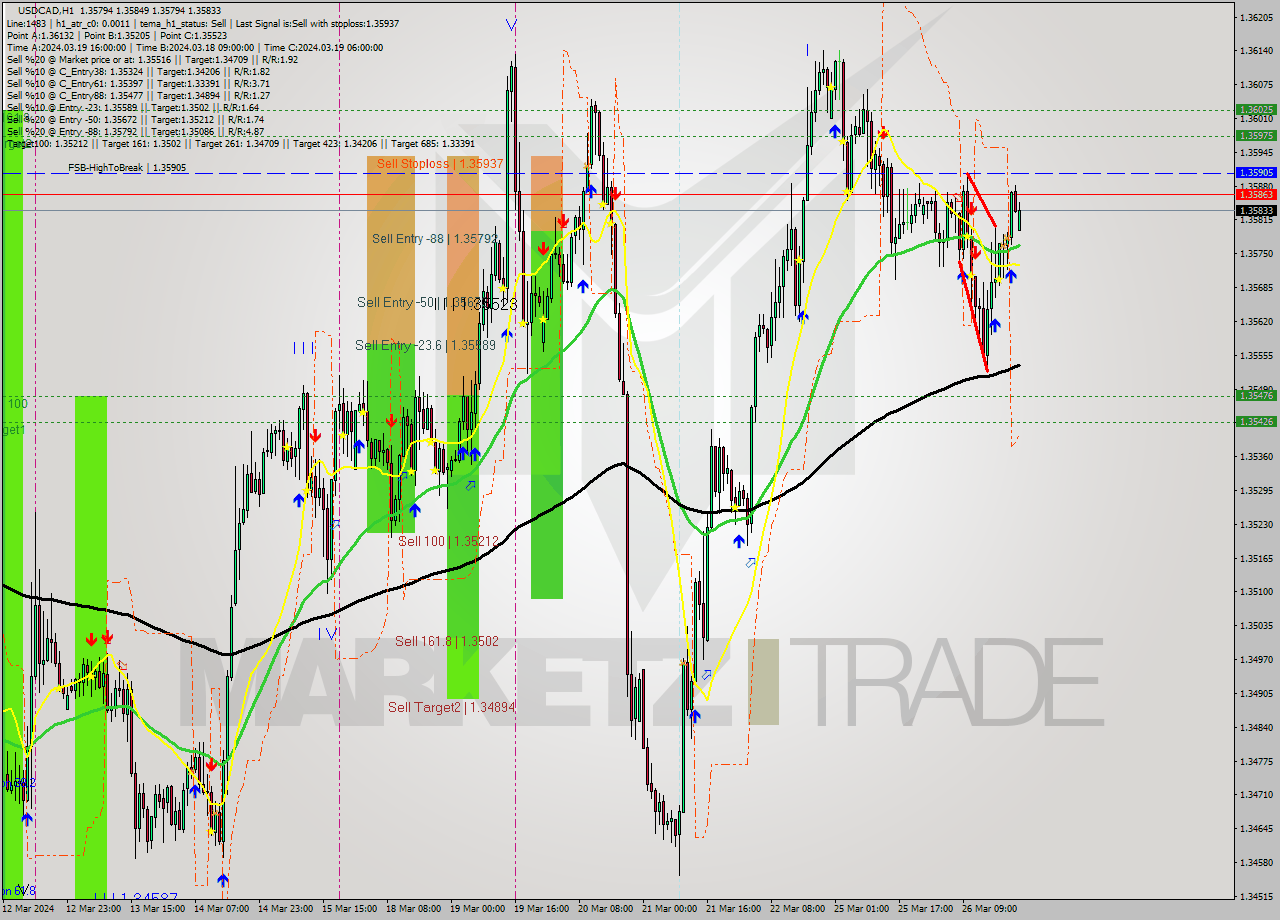This screenshot has height=920, width=1280.
Task: Select the green 1.35426 price tag
Action: coord(1255,422)
